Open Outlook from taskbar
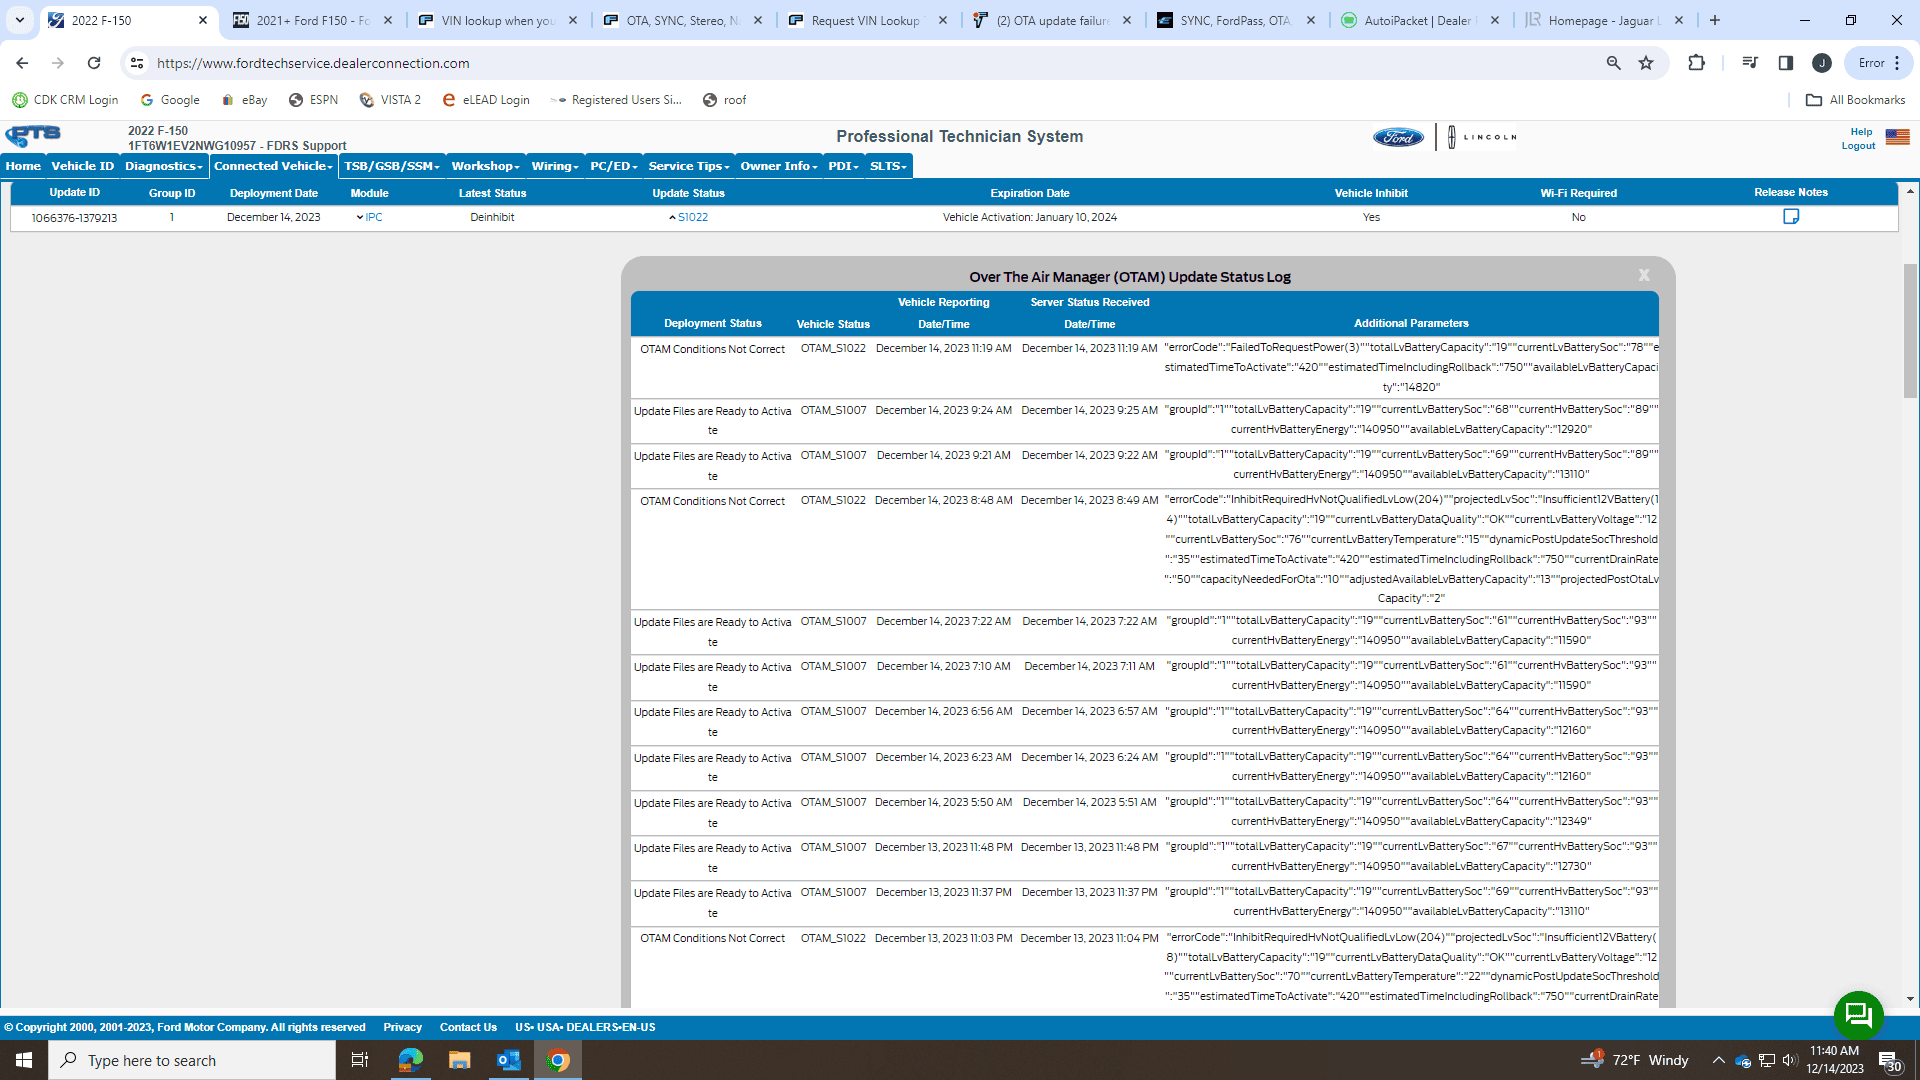This screenshot has height=1080, width=1920. pyautogui.click(x=508, y=1060)
